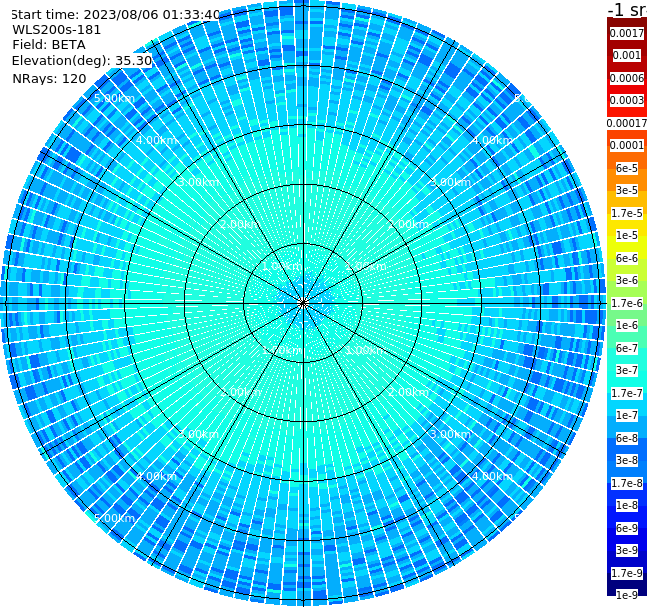Screen dimensions: 647x607
Task: Select the upper-right 4.00km range label
Action: (x=492, y=140)
